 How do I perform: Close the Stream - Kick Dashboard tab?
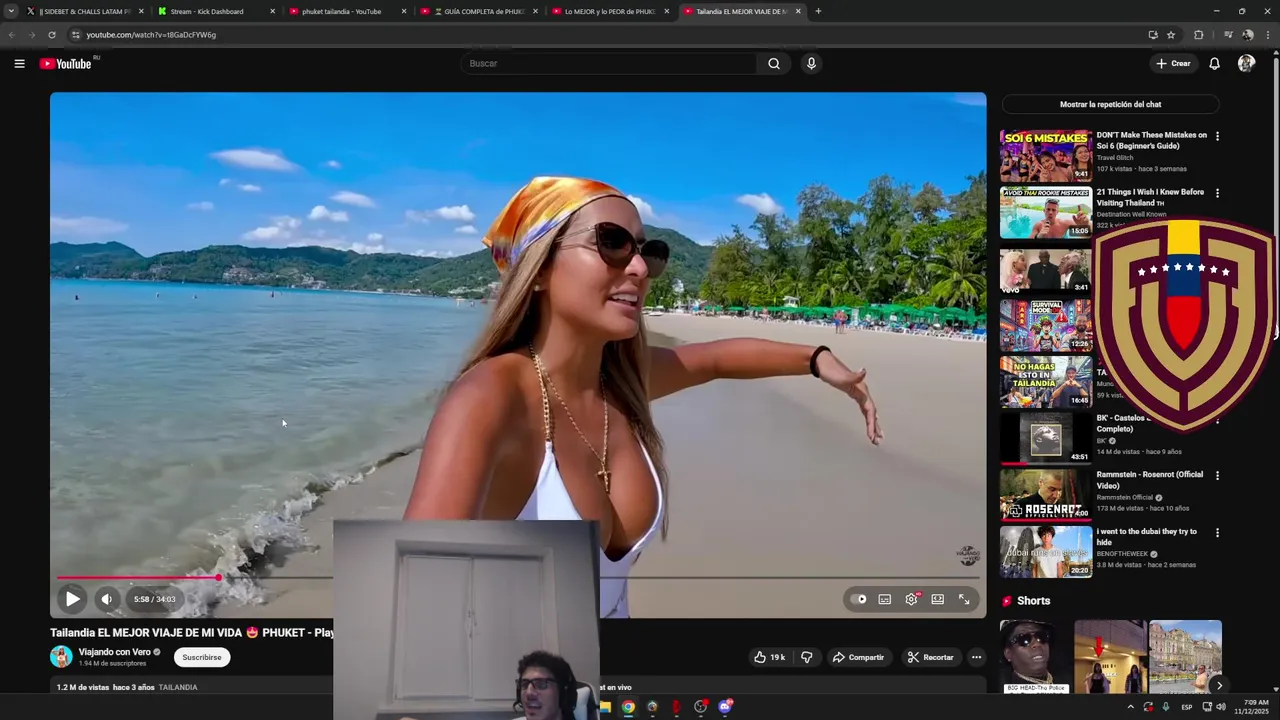(272, 11)
